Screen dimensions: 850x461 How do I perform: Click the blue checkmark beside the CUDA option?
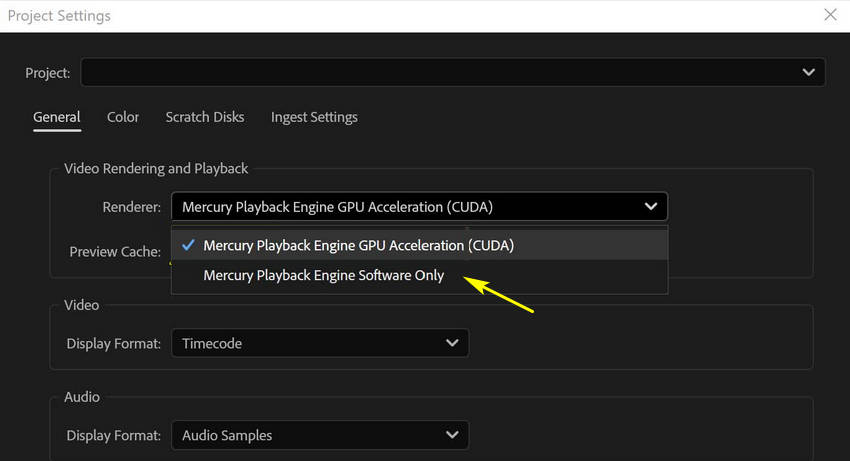tap(188, 245)
